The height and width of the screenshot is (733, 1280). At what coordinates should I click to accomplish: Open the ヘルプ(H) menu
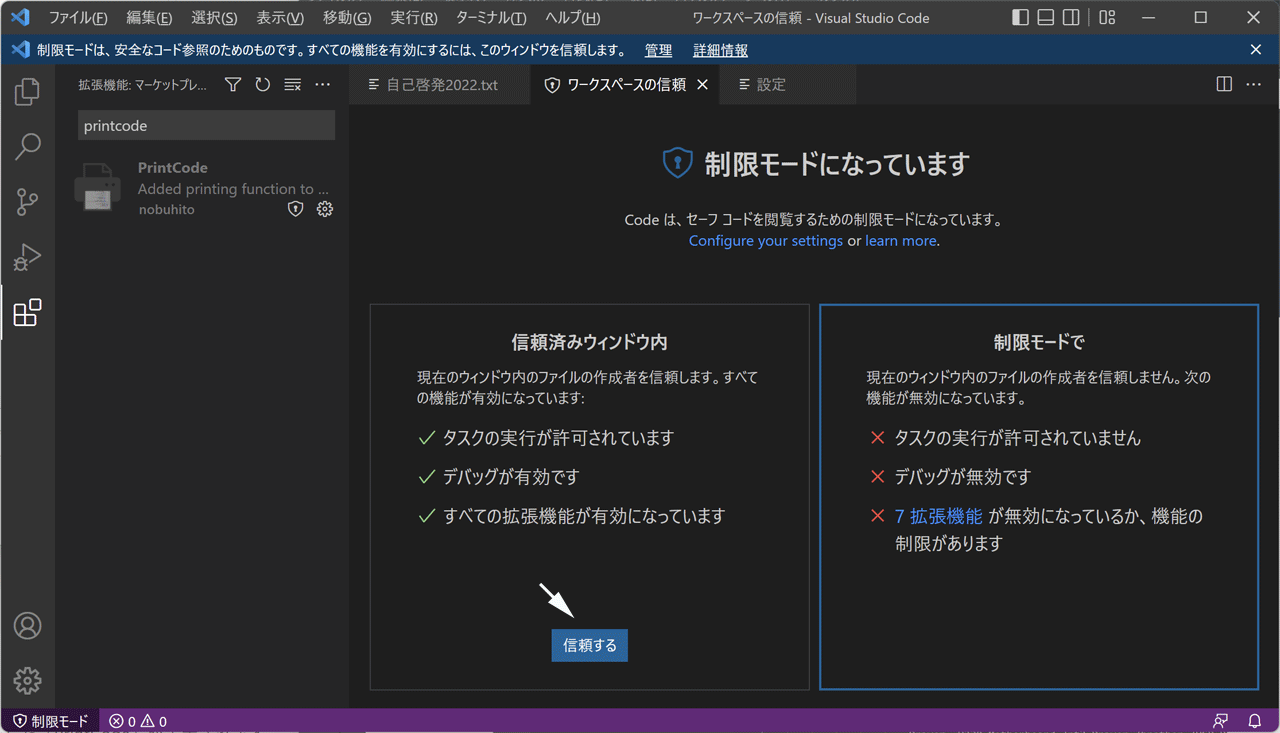pyautogui.click(x=573, y=18)
